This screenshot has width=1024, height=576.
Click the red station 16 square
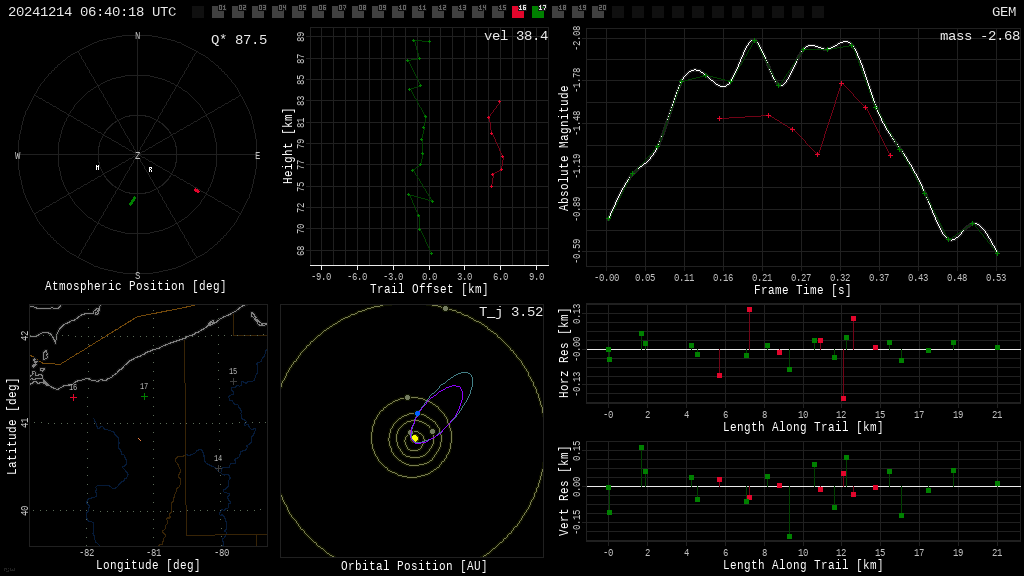click(518, 12)
